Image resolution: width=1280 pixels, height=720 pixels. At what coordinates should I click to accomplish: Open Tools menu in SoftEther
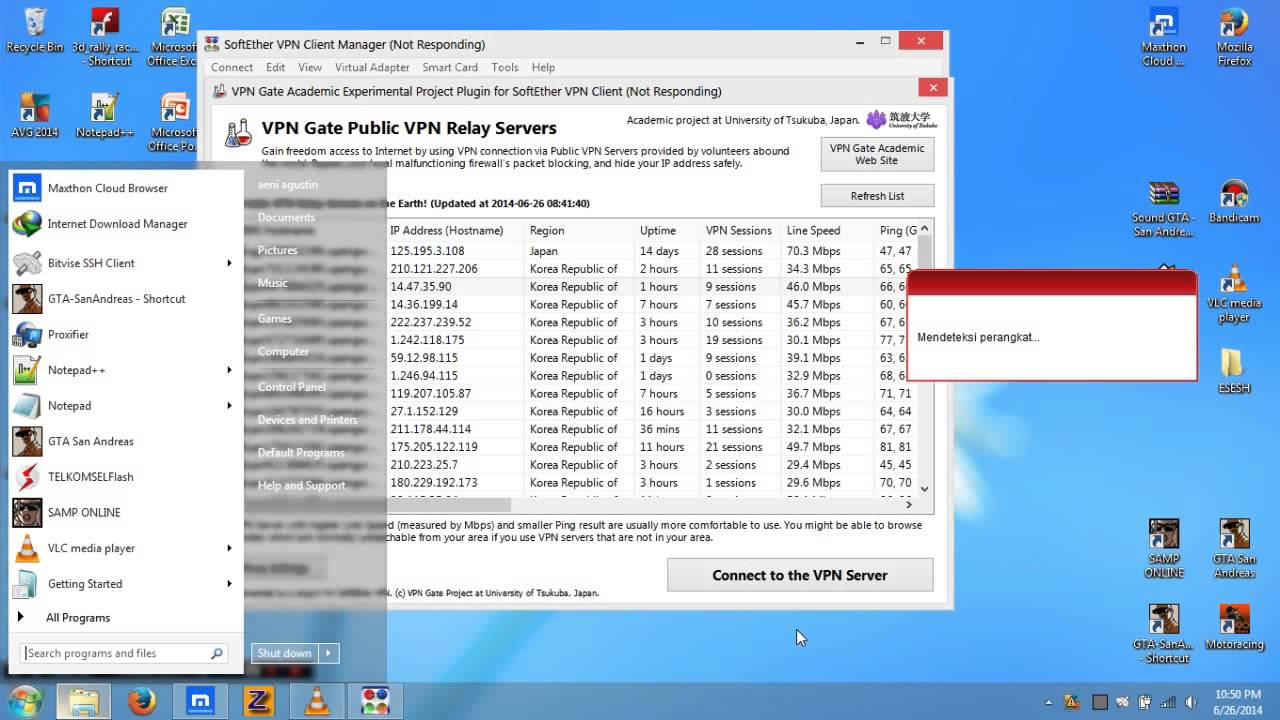(x=505, y=67)
